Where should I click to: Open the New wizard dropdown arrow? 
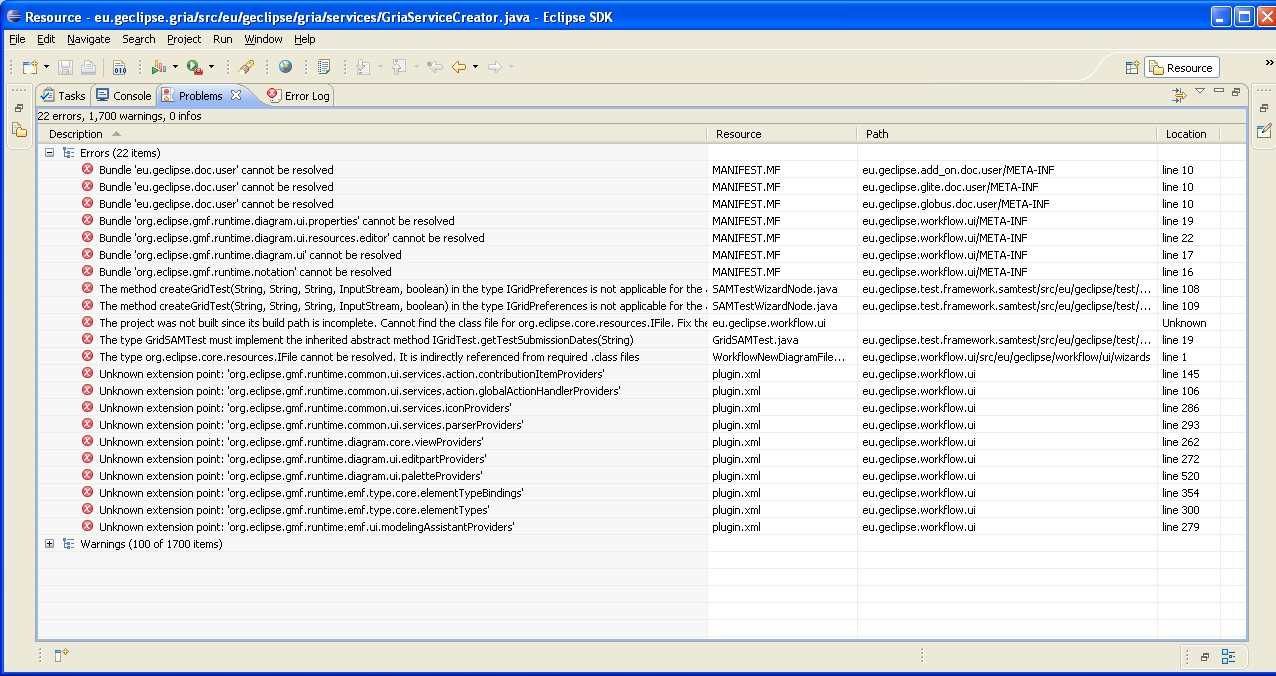pyautogui.click(x=46, y=67)
